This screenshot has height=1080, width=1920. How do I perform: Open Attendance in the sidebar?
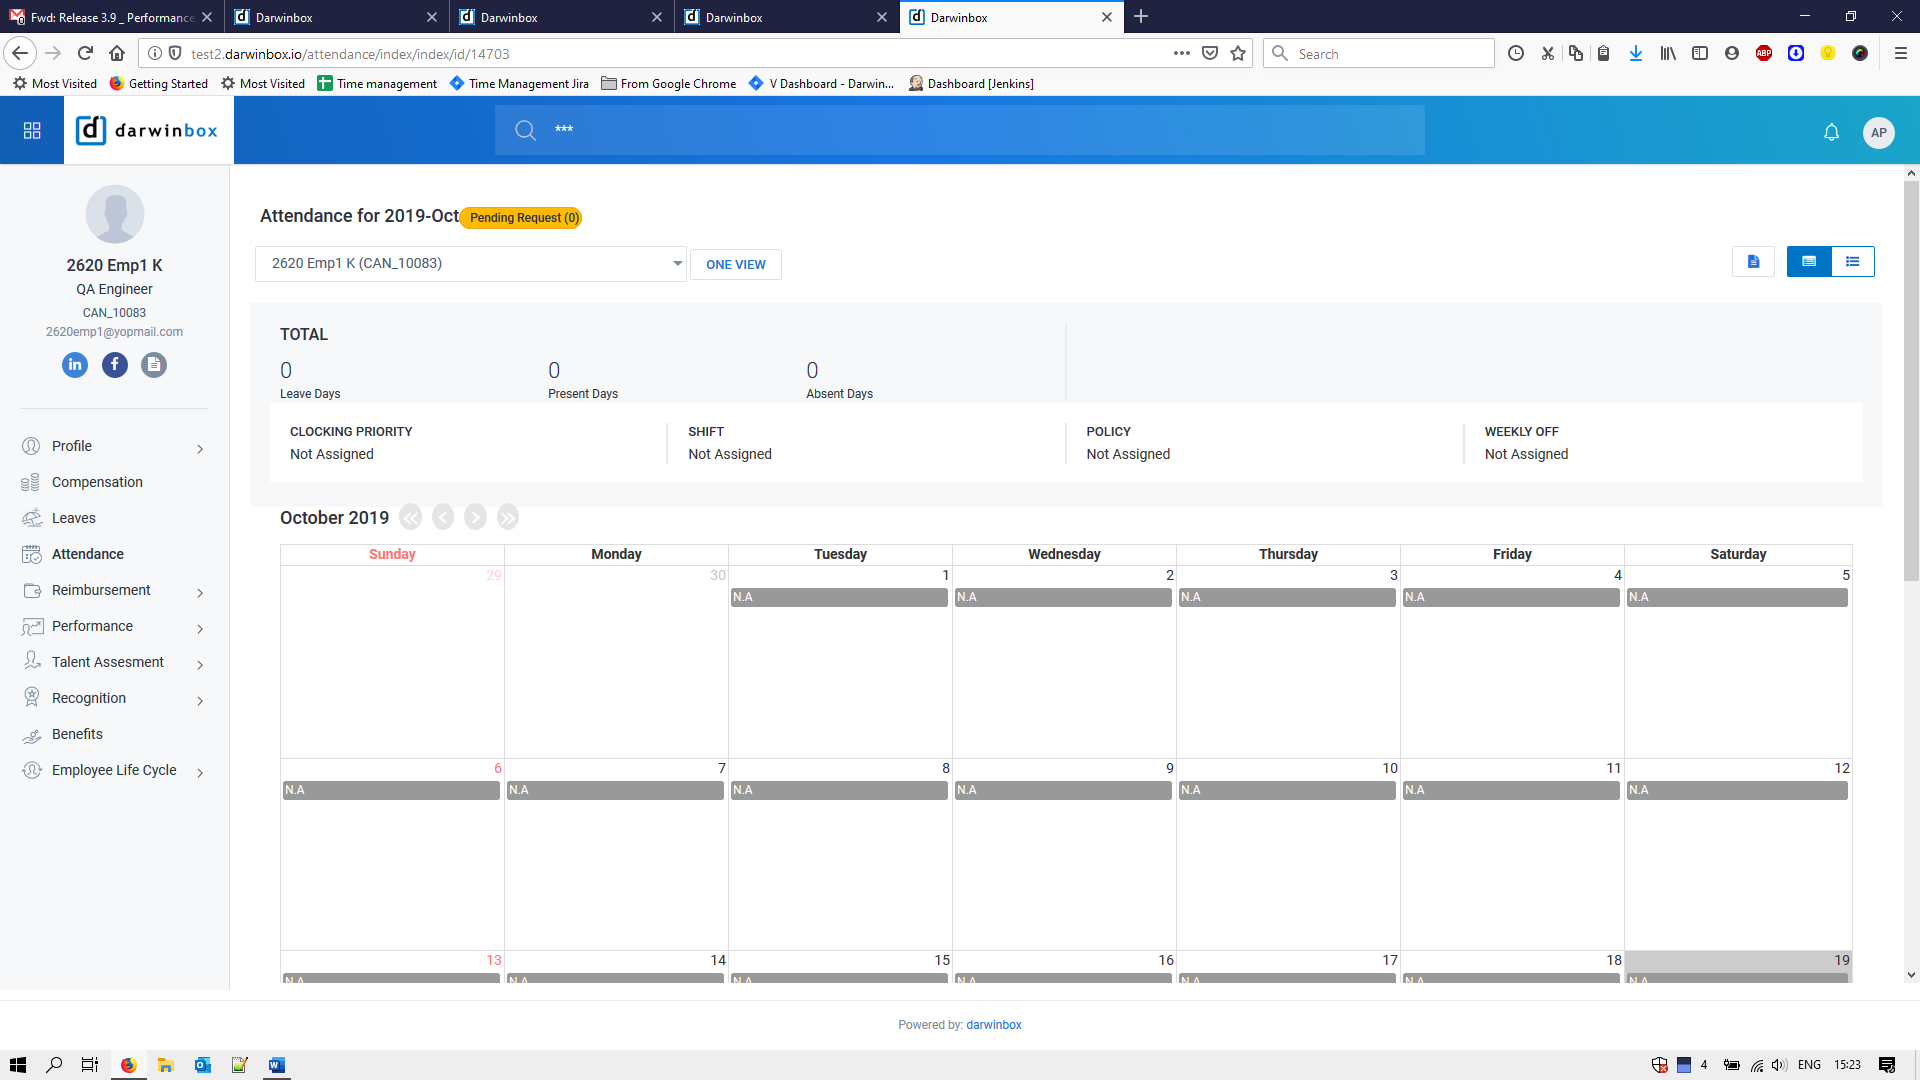click(x=88, y=554)
